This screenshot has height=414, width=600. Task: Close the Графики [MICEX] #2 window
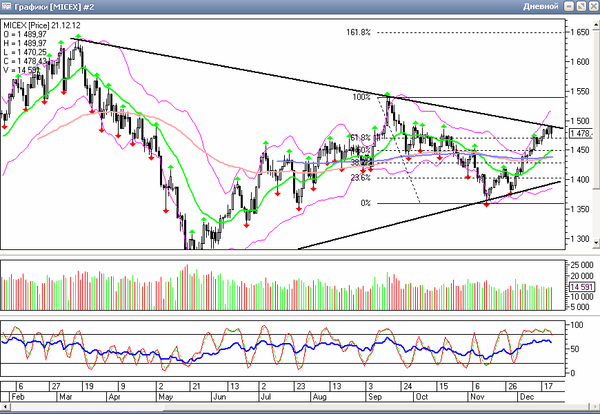[x=593, y=7]
